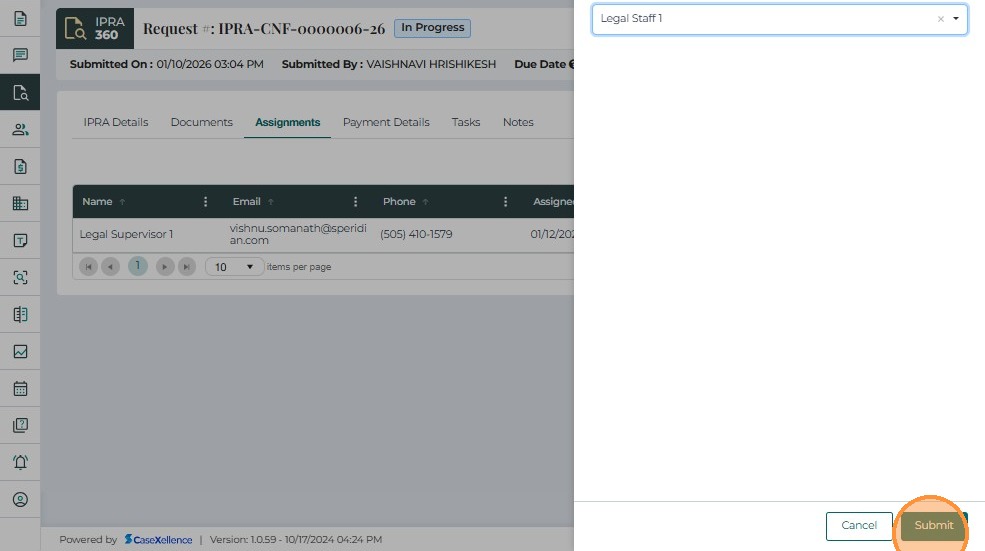Open the calendar sidebar icon
The width and height of the screenshot is (985, 551).
click(x=20, y=388)
